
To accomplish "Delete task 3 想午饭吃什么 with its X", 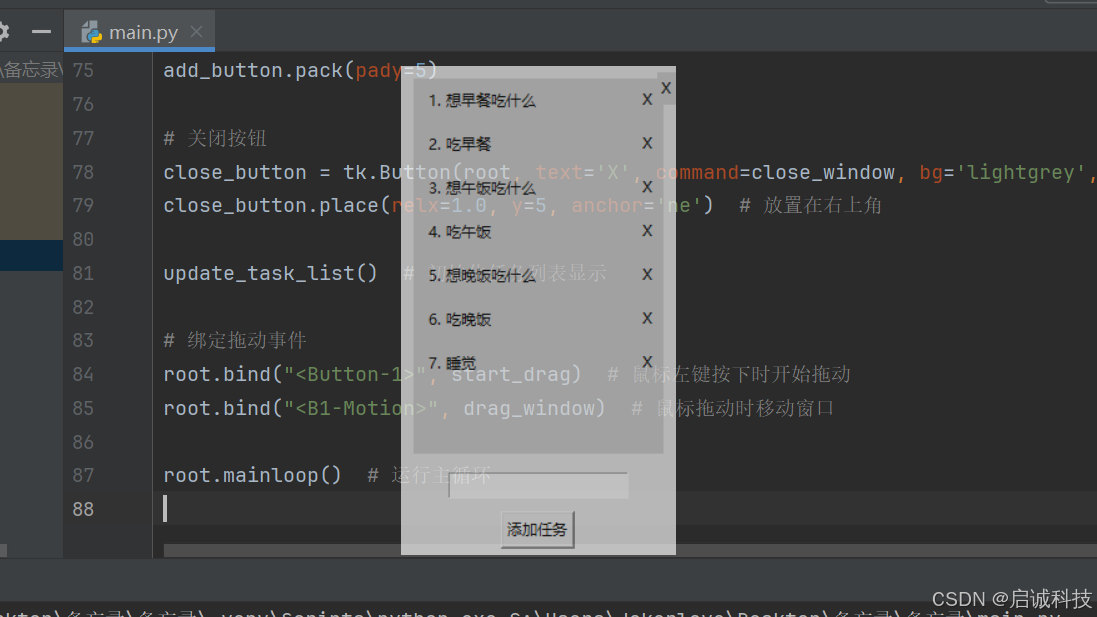I will click(x=647, y=187).
